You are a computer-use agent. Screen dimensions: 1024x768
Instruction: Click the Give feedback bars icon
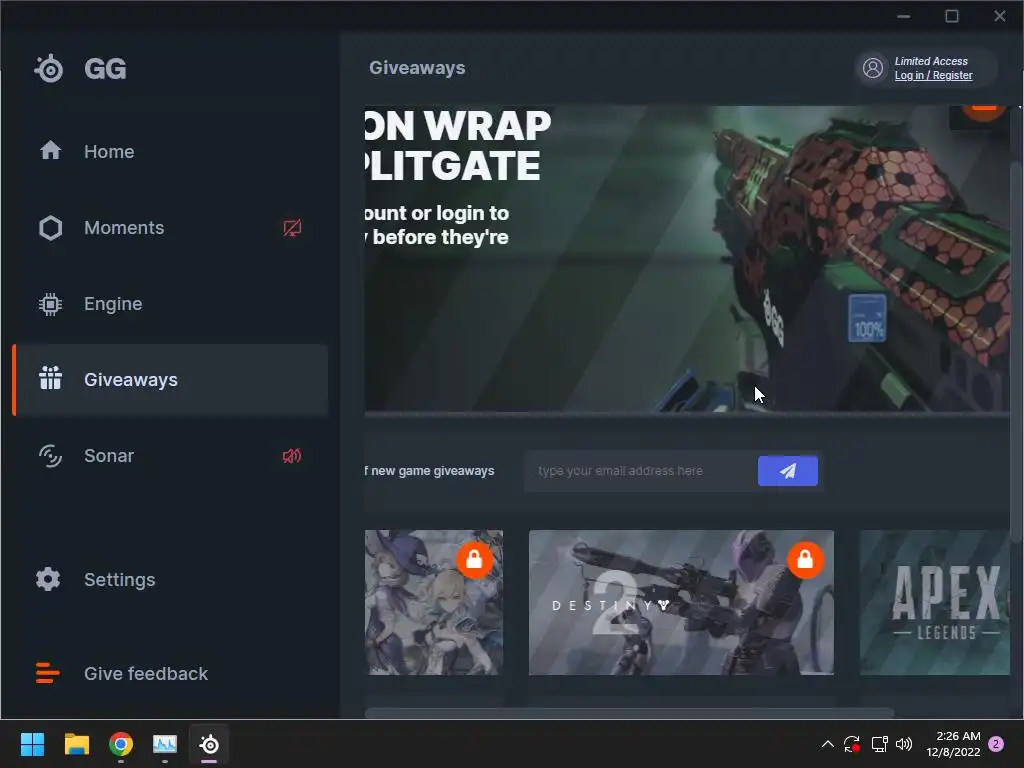click(x=48, y=673)
